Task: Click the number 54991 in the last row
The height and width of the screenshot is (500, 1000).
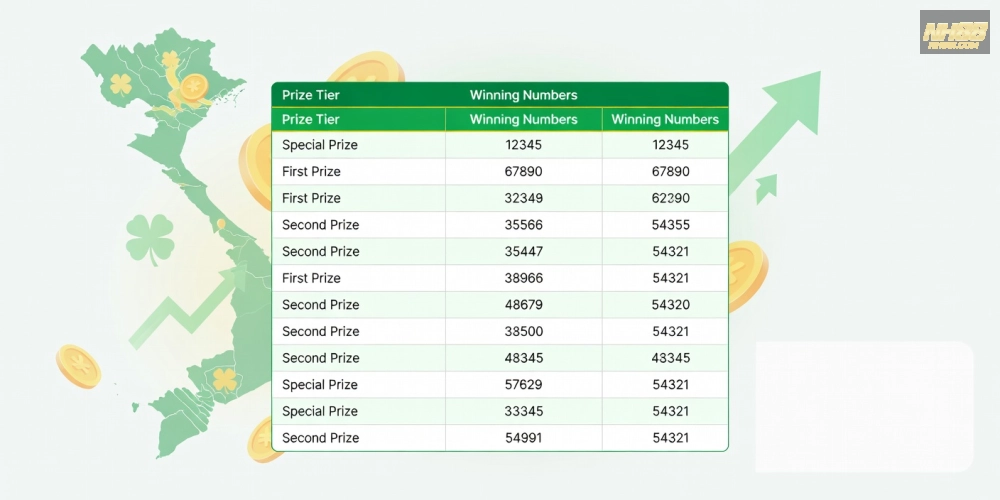Action: click(524, 438)
